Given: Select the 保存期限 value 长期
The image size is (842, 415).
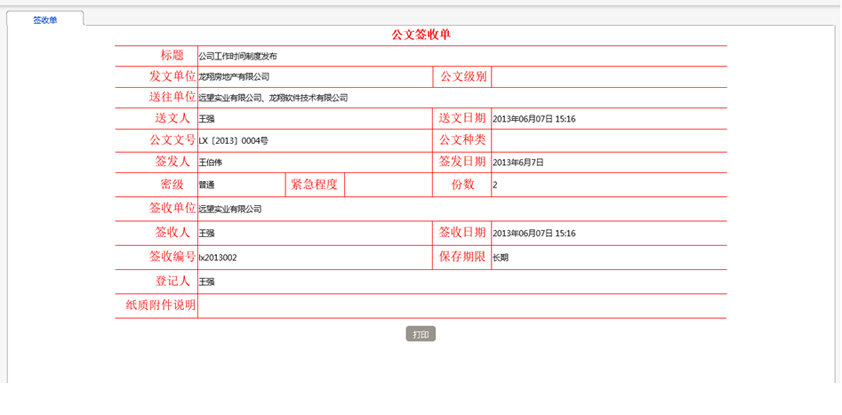Looking at the screenshot, I should pyautogui.click(x=500, y=258).
